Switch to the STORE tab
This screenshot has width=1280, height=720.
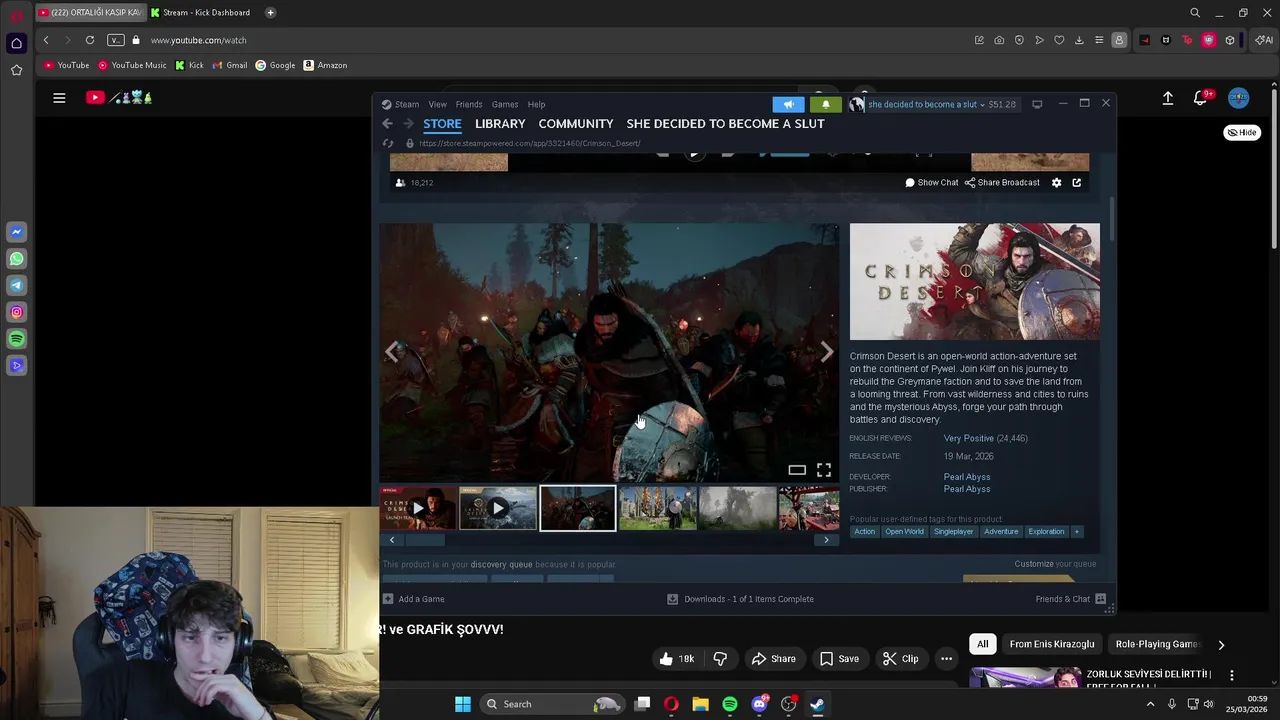442,124
